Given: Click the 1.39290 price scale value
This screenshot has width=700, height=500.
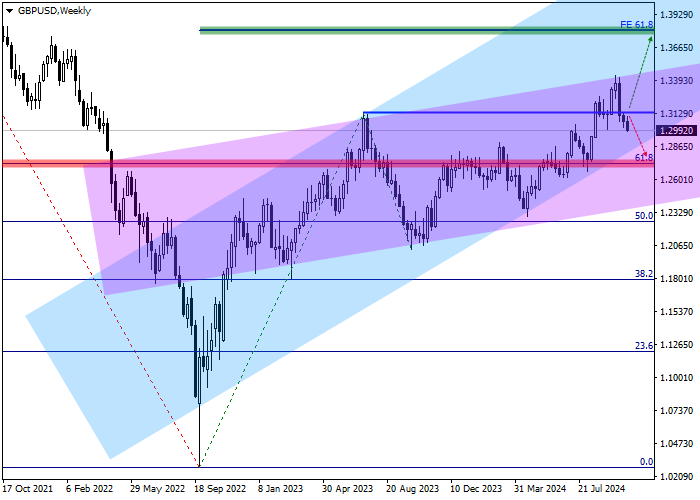Looking at the screenshot, I should click(677, 15).
